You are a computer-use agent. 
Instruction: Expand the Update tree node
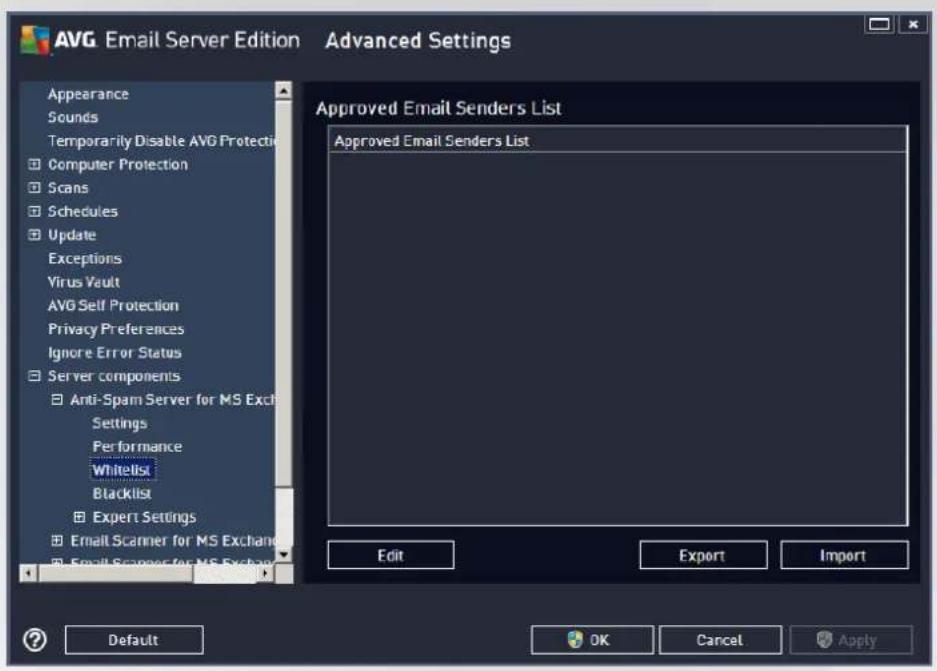point(35,235)
